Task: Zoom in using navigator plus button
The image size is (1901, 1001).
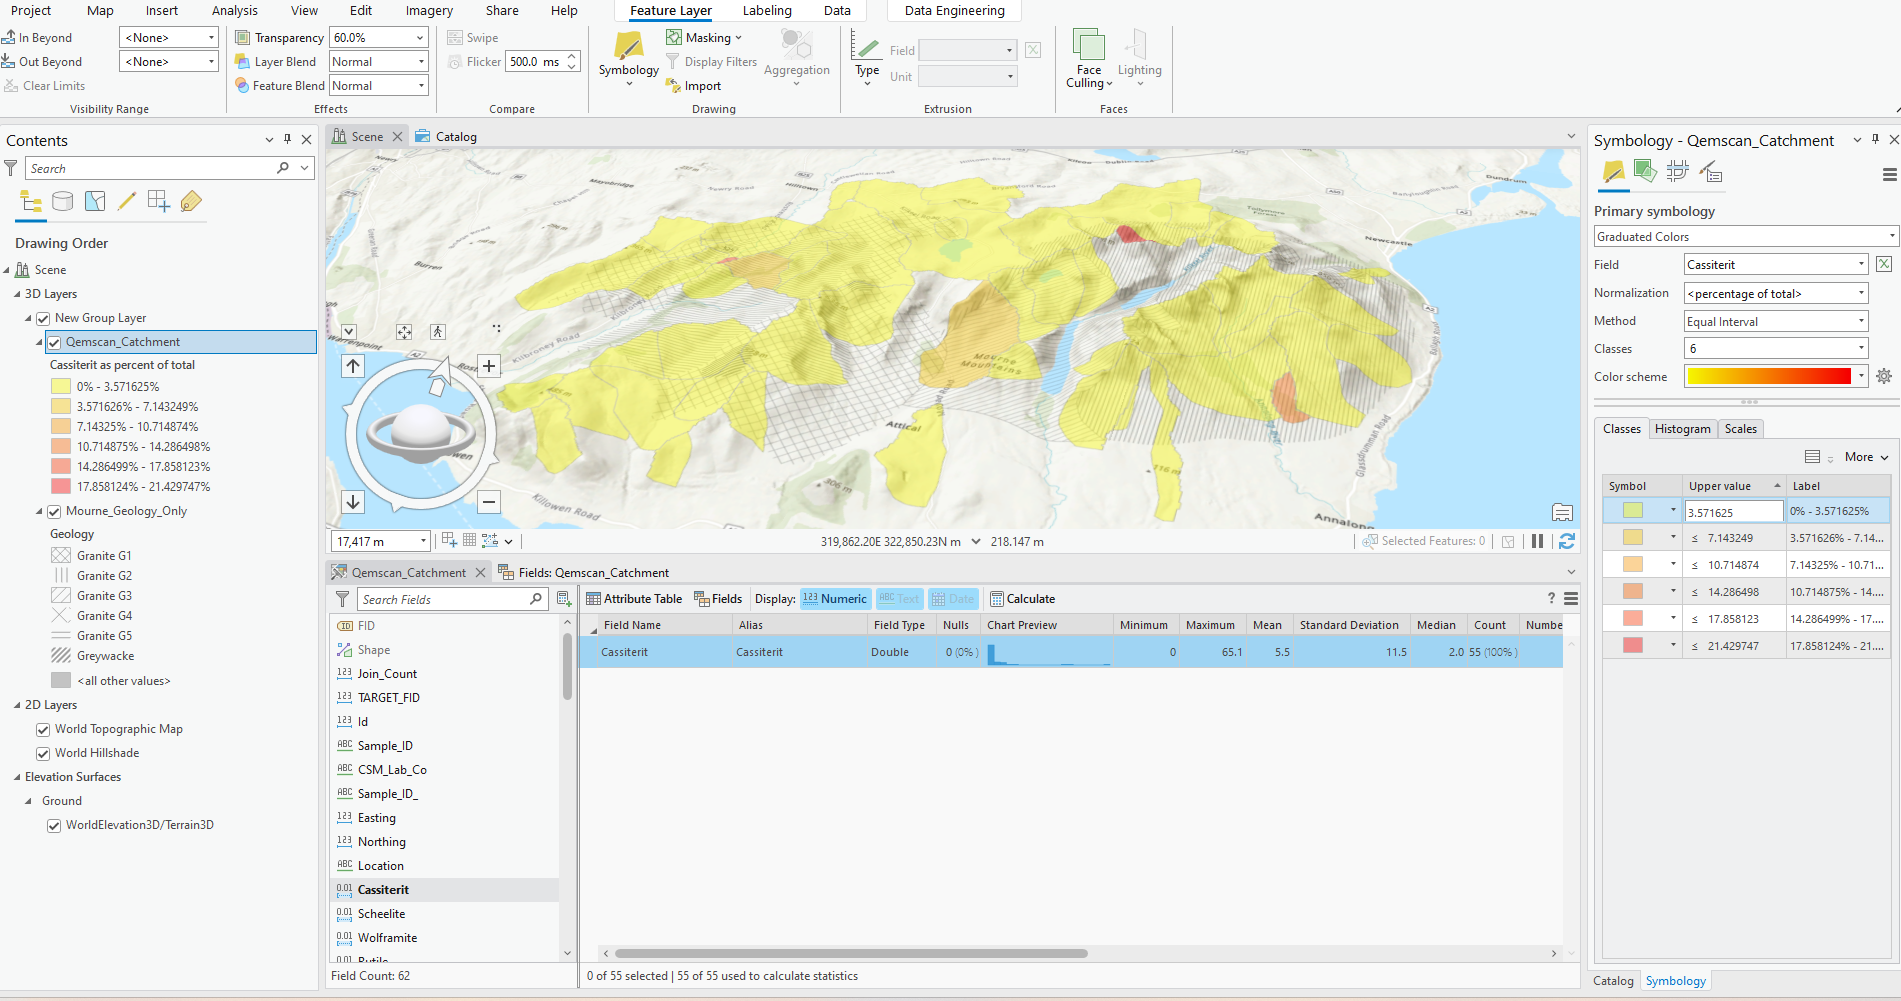Action: tap(489, 366)
